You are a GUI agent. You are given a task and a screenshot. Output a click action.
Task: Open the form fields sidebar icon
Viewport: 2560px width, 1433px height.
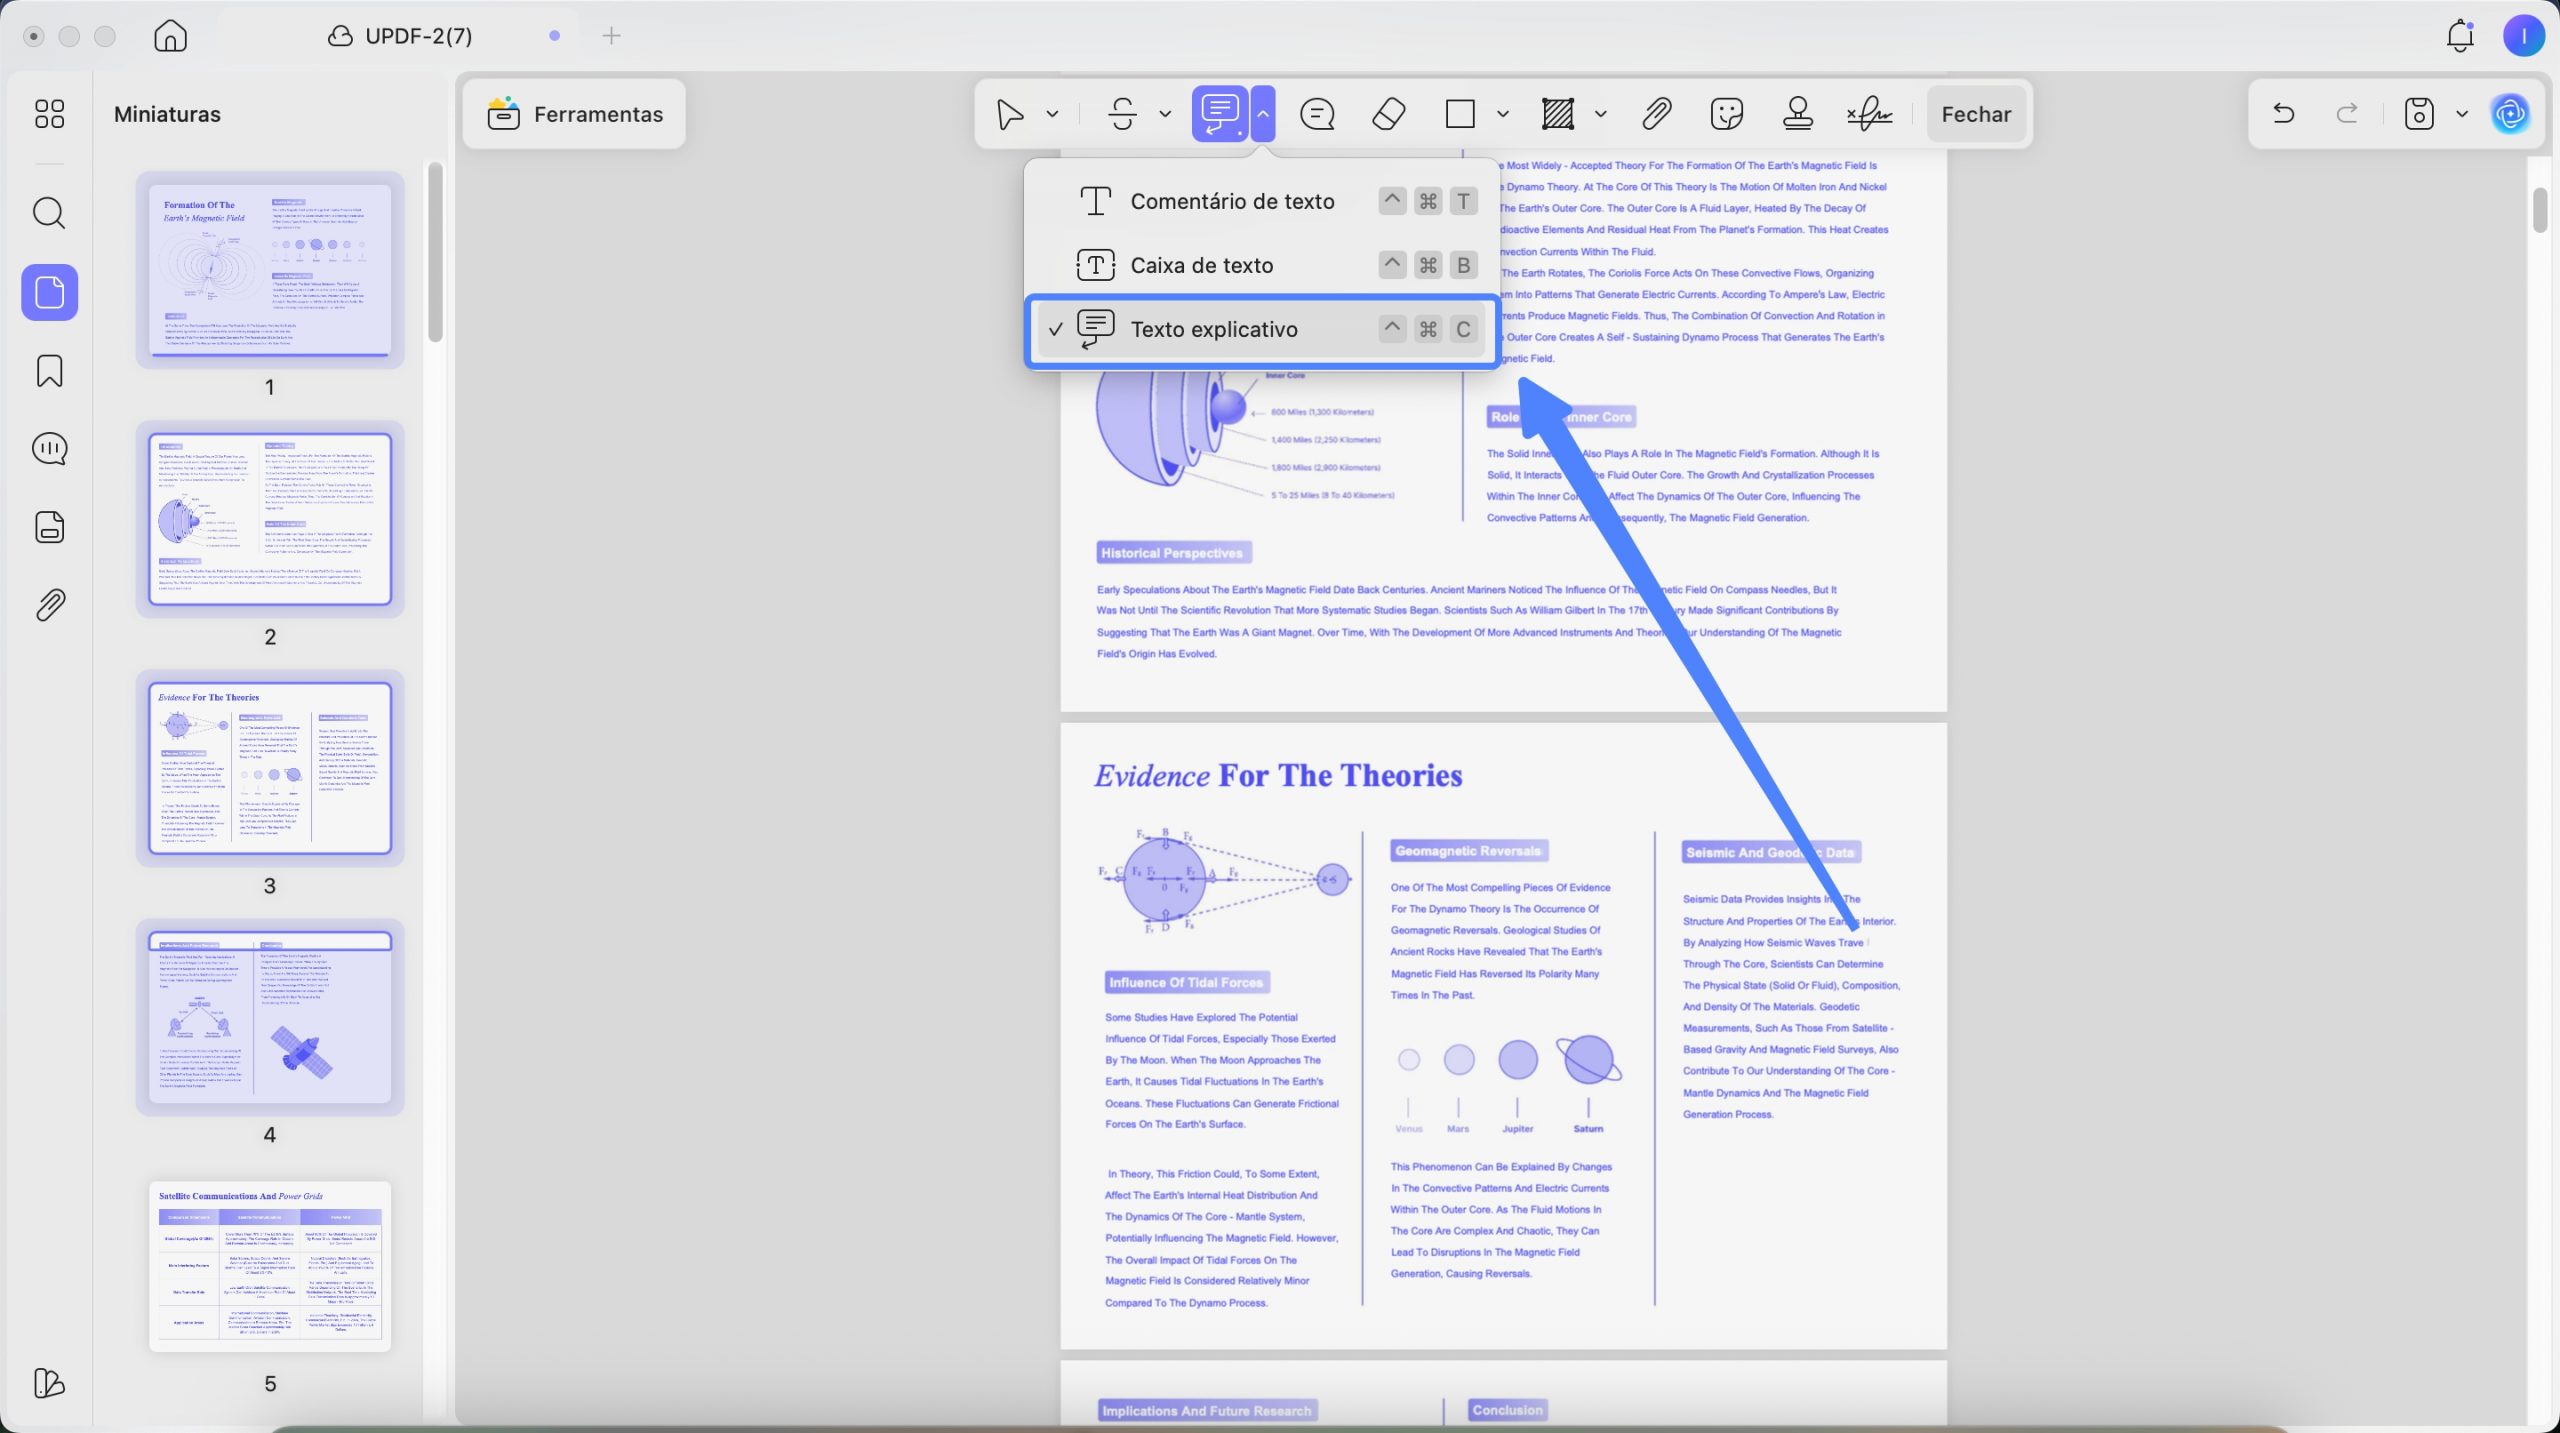(49, 527)
